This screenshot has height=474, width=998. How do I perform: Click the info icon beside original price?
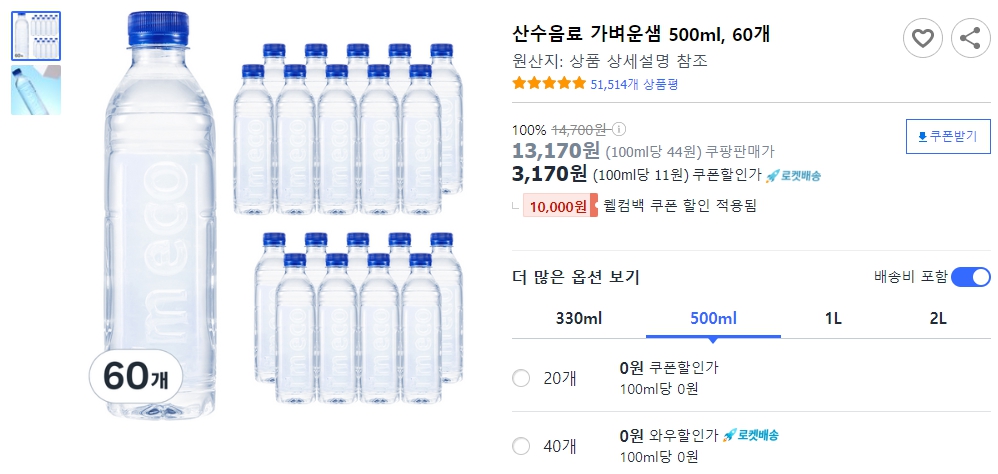(619, 130)
